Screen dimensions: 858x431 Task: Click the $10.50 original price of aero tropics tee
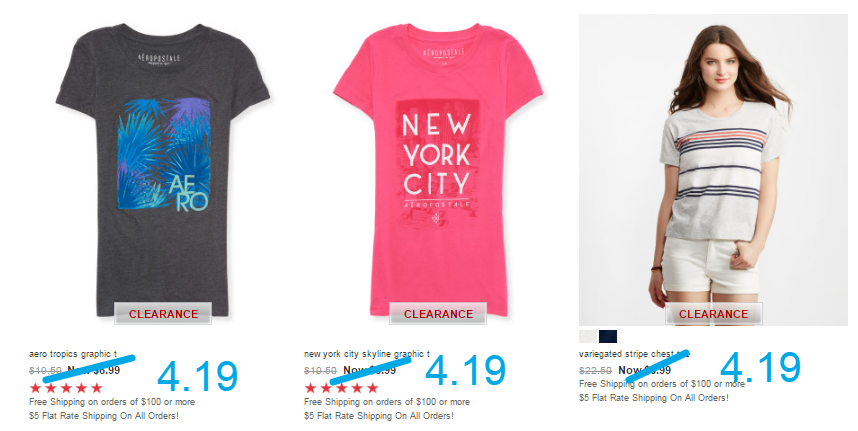coord(45,371)
